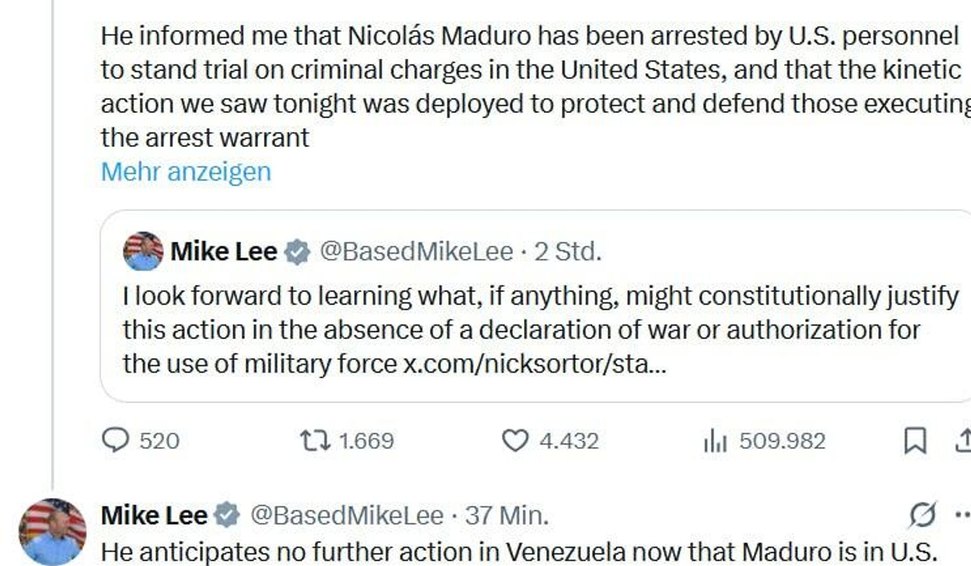Image resolution: width=971 pixels, height=566 pixels.
Task: Bookmark the tweet about Maduro's arrest
Action: (914, 440)
